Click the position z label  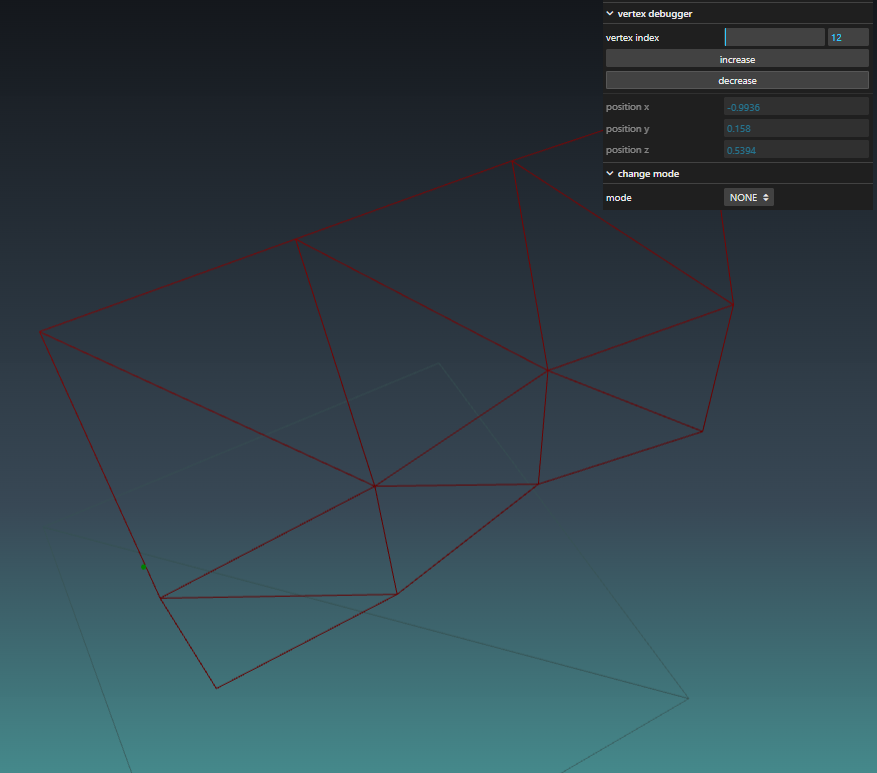click(x=628, y=150)
